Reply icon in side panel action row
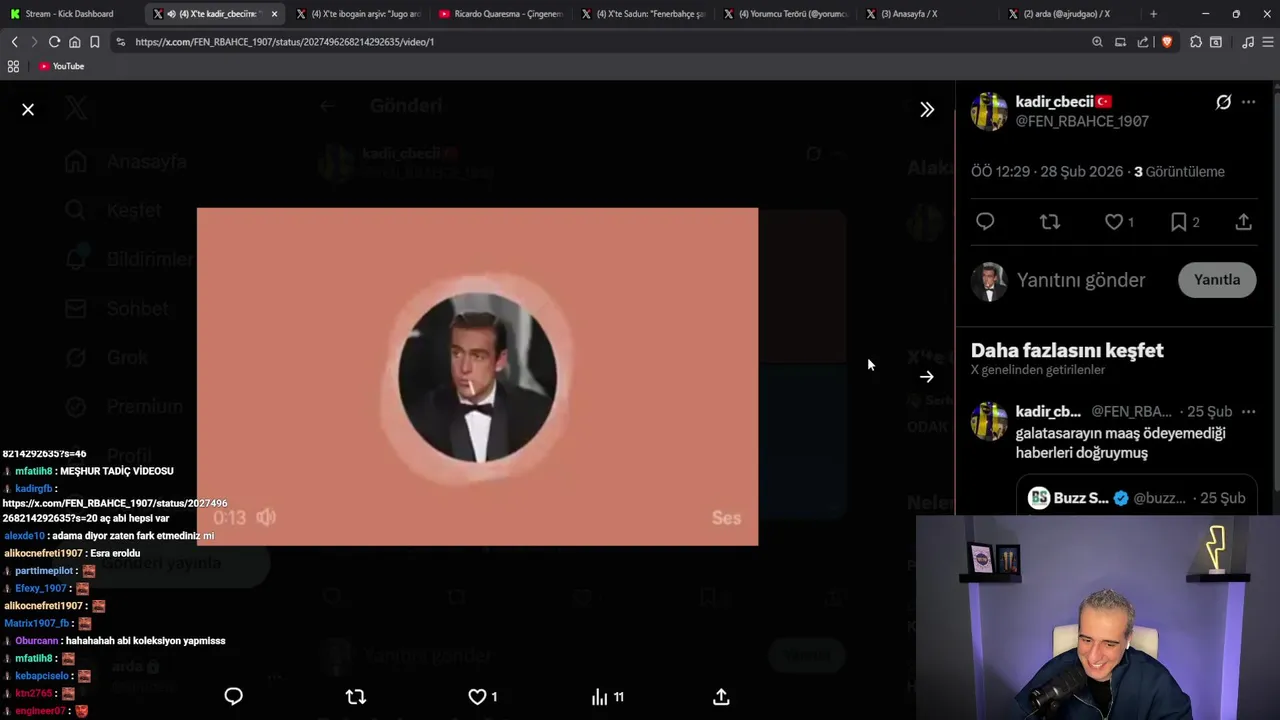 click(985, 221)
